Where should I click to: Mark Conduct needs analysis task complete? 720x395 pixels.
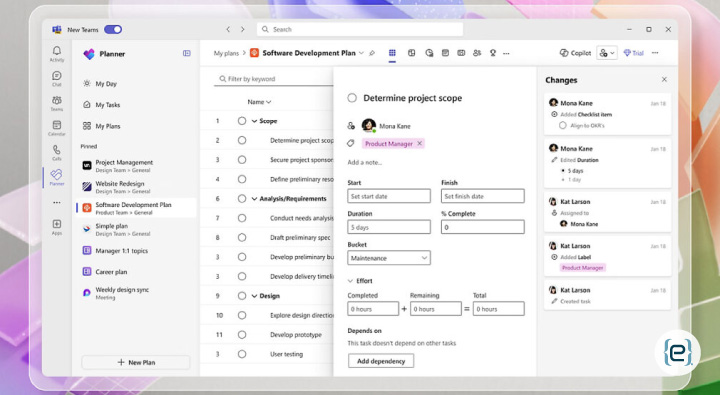[242, 218]
